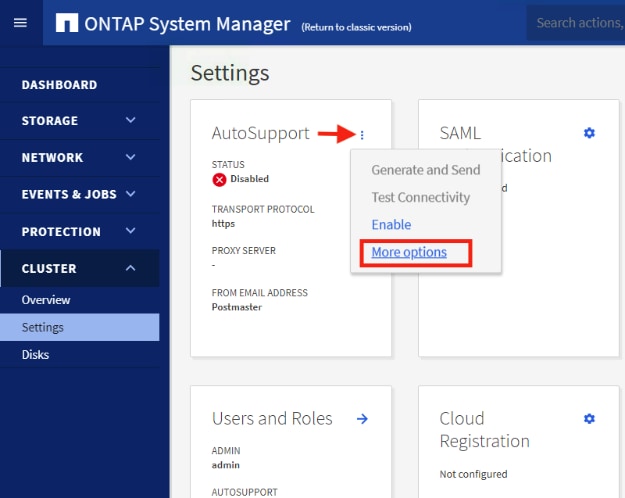The width and height of the screenshot is (625, 498).
Task: Choose Generate and Send menu option
Action: [x=426, y=170]
